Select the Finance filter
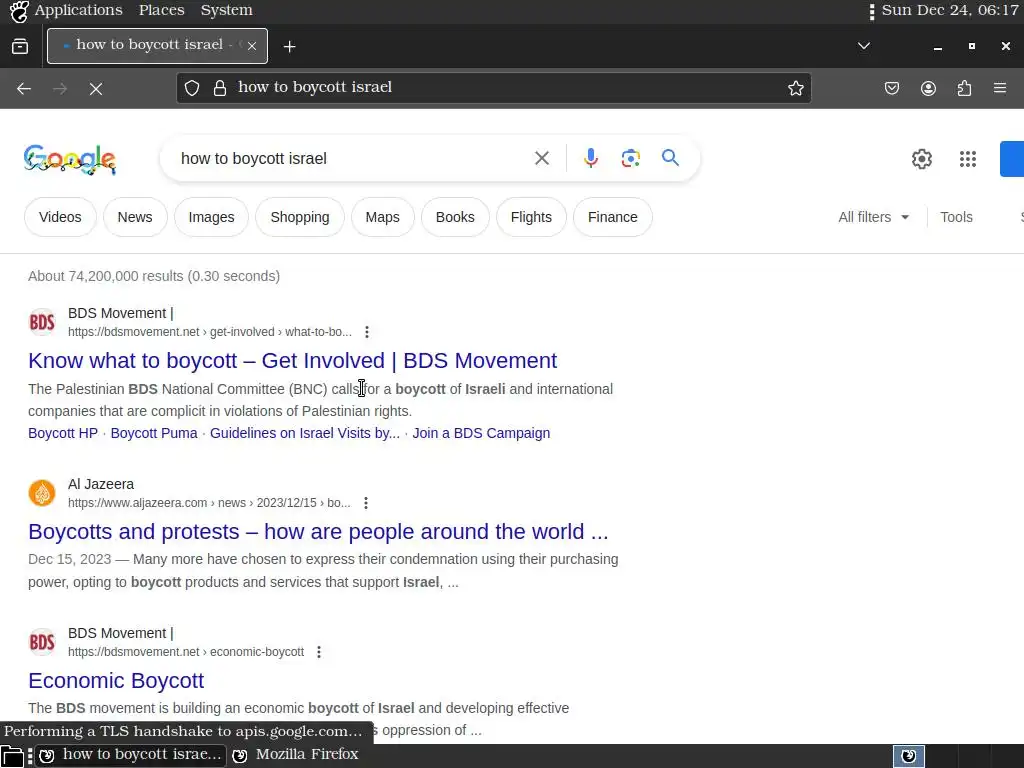Image resolution: width=1024 pixels, height=768 pixels. 613,217
